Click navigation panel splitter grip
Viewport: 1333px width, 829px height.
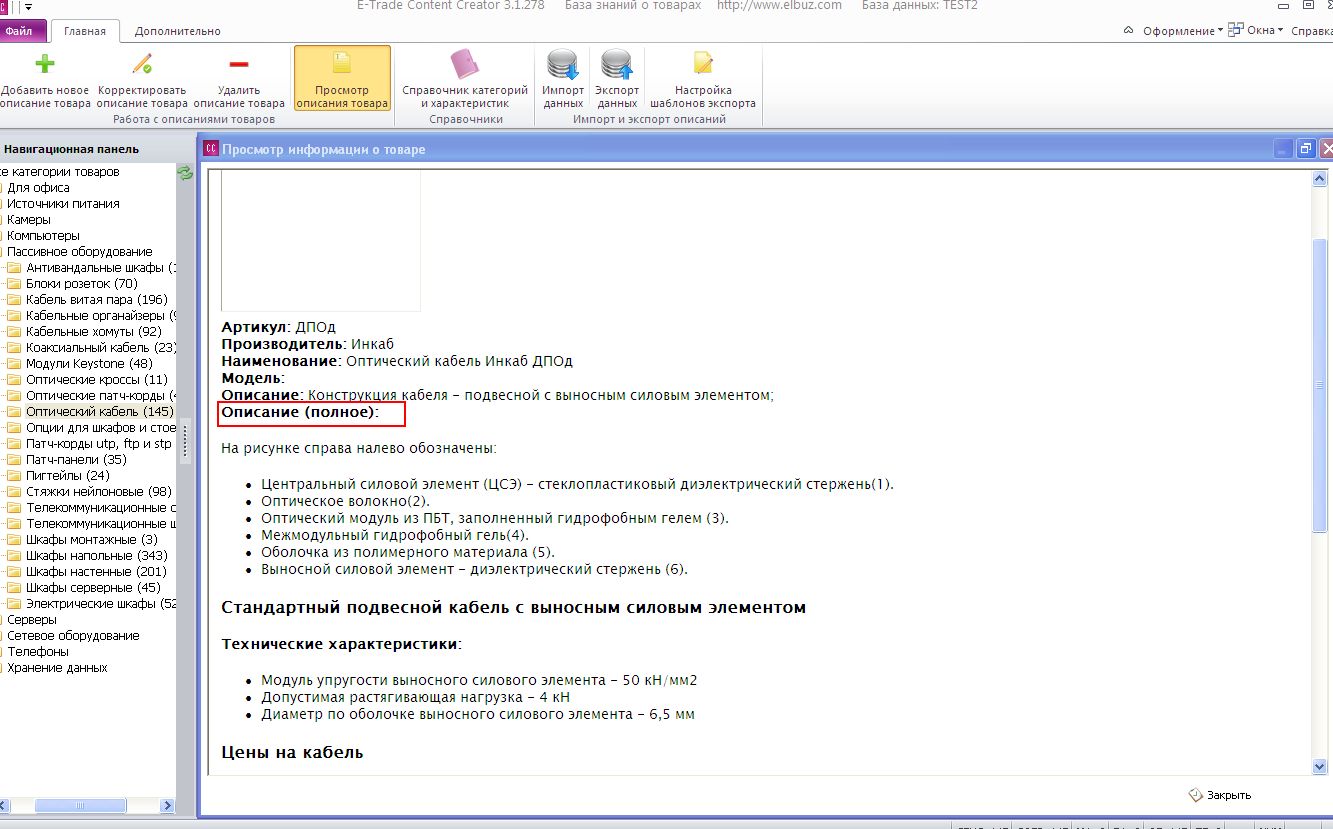tap(184, 442)
